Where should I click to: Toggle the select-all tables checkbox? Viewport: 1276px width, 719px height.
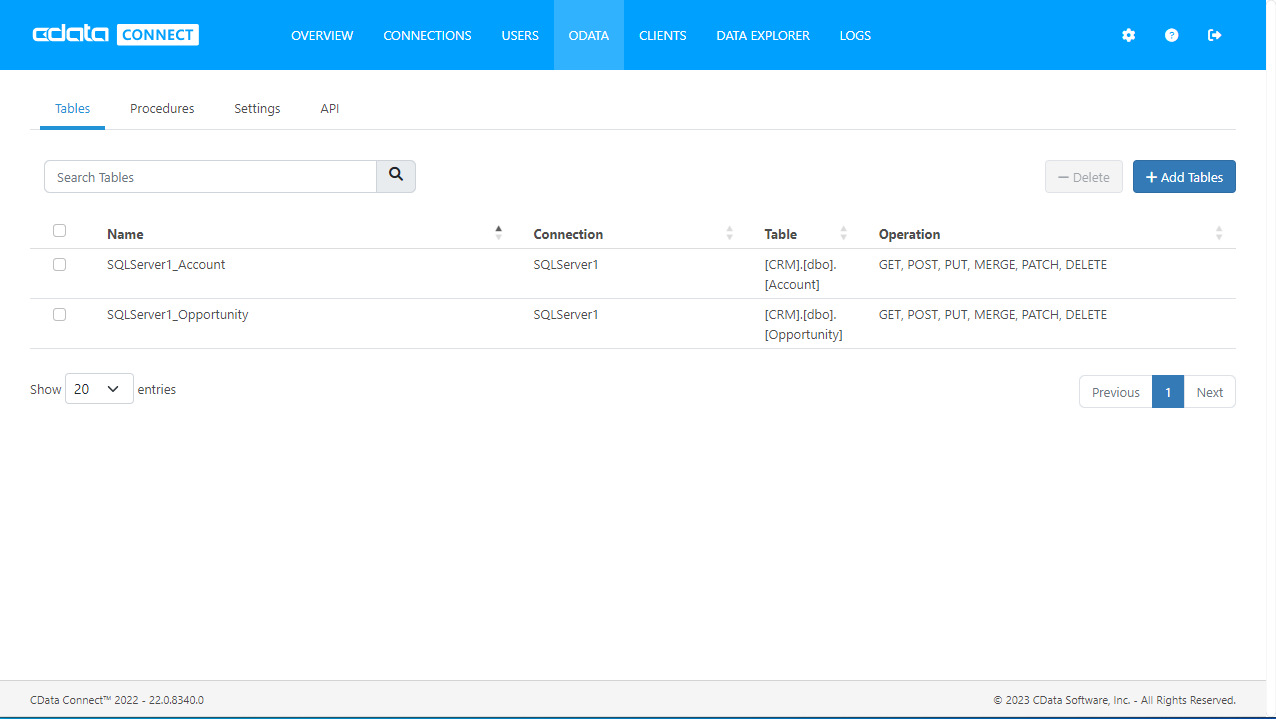tap(59, 231)
